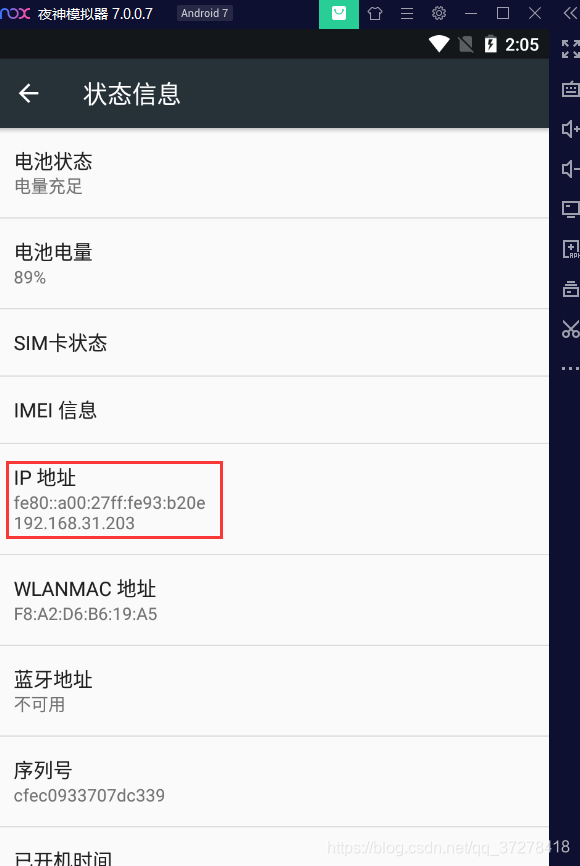Toggle fullscreen mode in the sidebar
This screenshot has height=866, width=580.
pos(571,49)
